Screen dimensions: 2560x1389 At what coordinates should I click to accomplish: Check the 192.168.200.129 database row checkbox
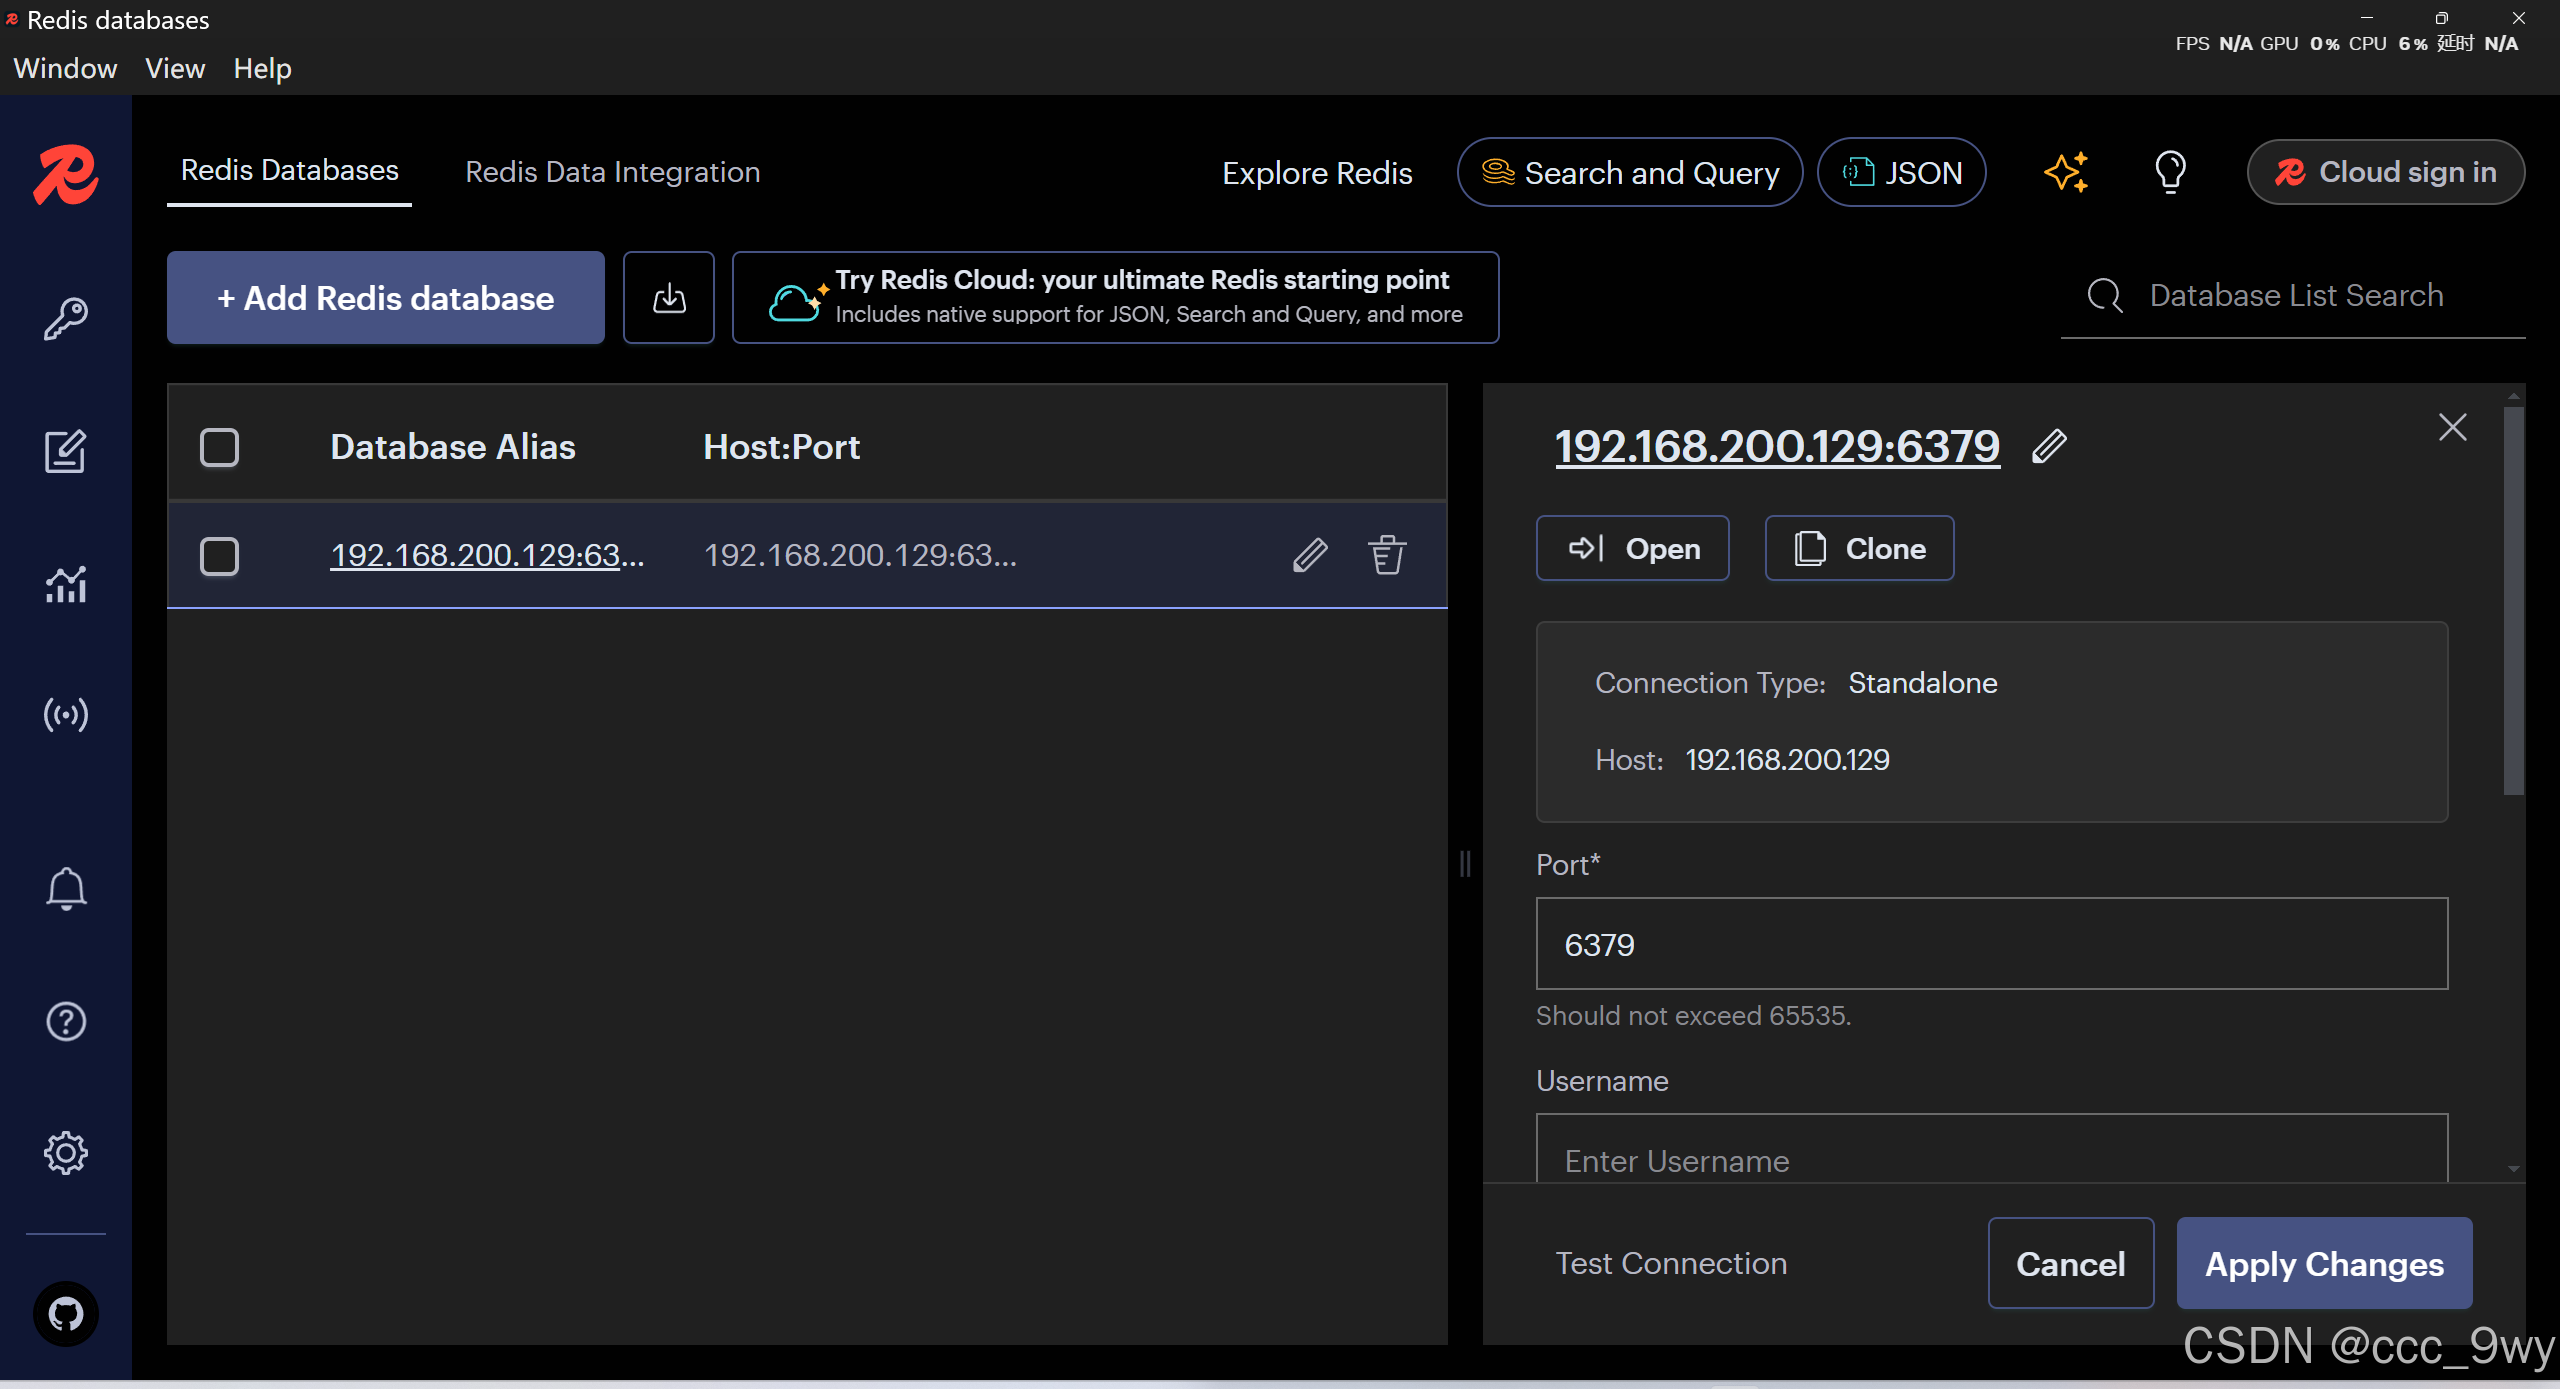(219, 556)
